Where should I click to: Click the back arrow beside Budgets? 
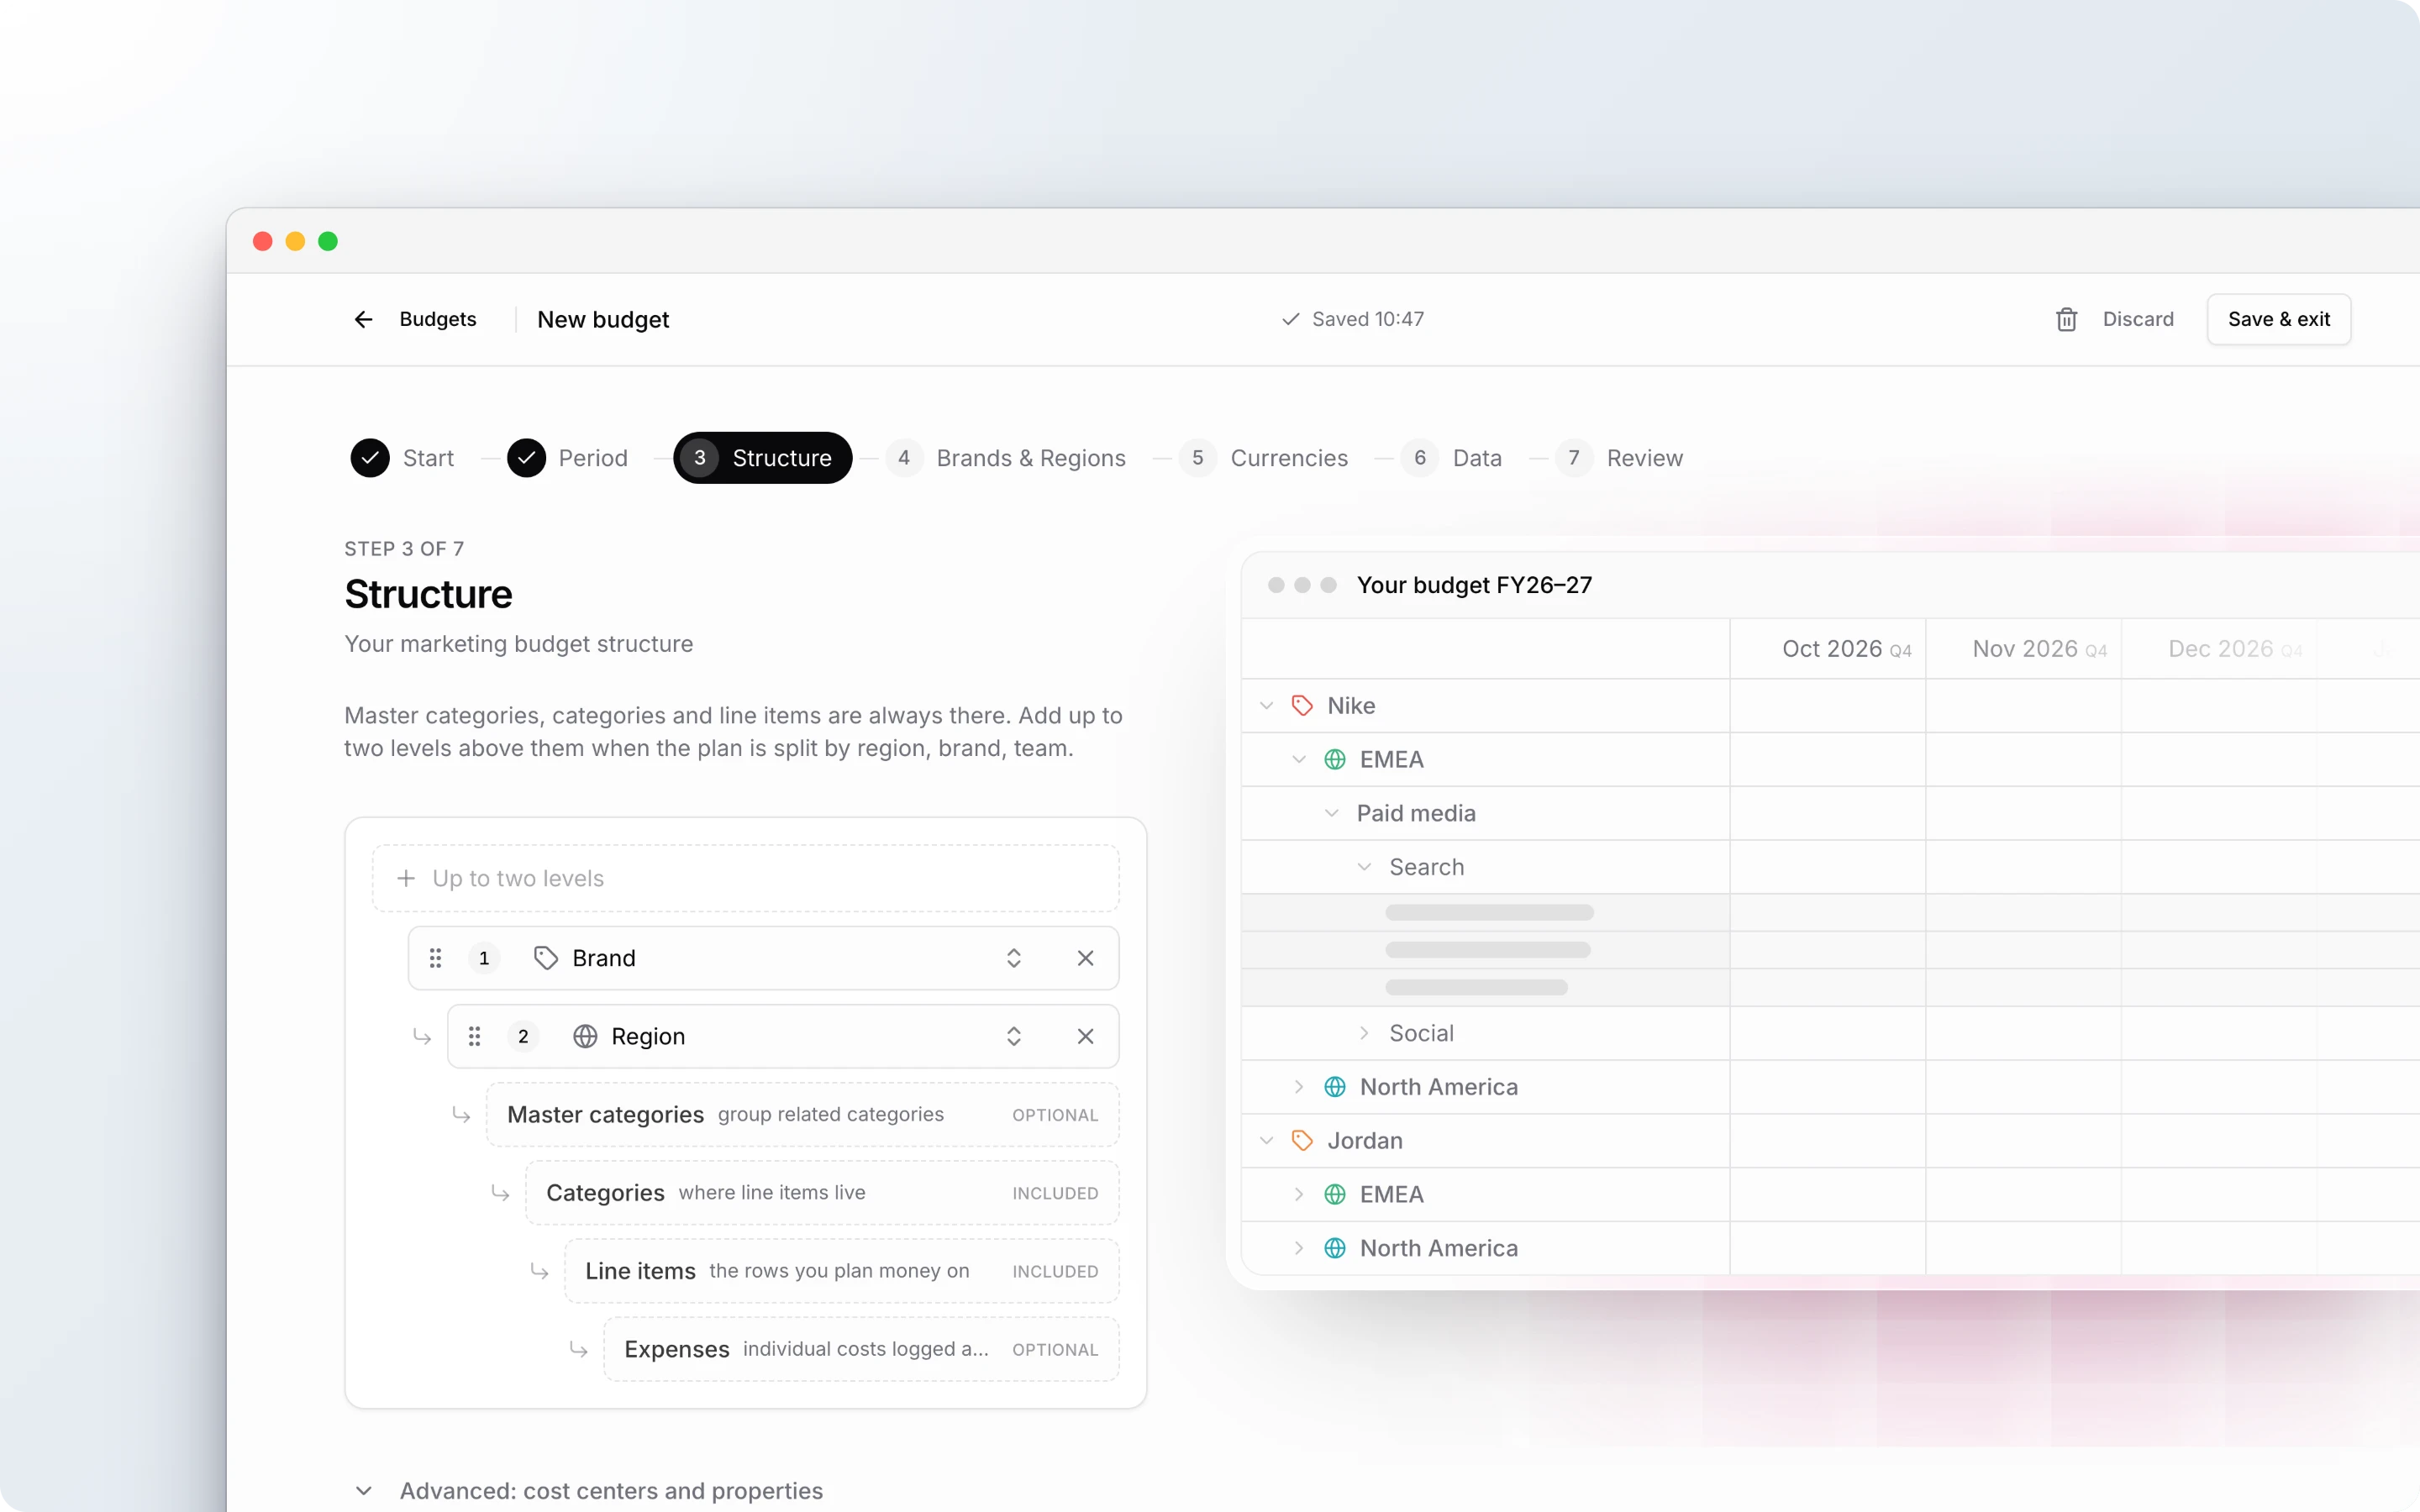coord(363,319)
